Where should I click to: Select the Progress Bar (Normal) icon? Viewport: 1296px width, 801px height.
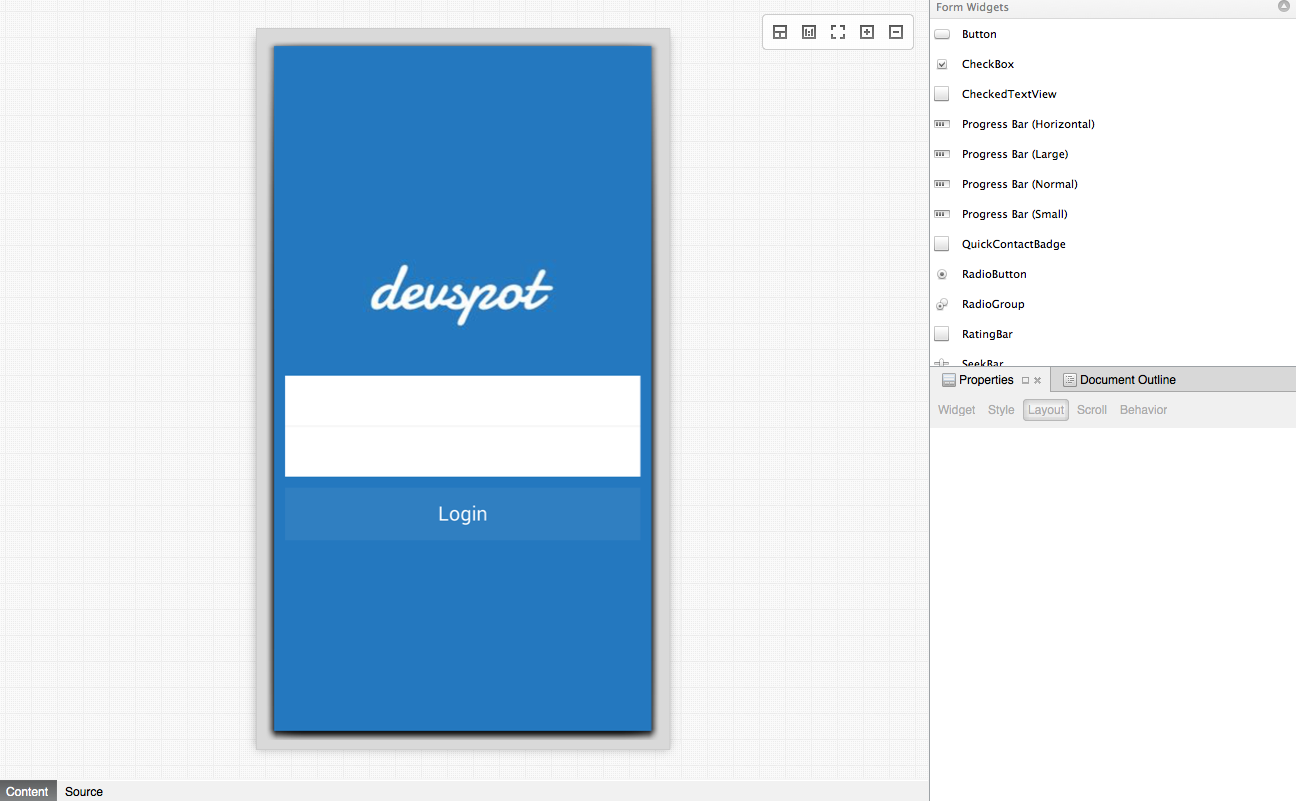942,184
